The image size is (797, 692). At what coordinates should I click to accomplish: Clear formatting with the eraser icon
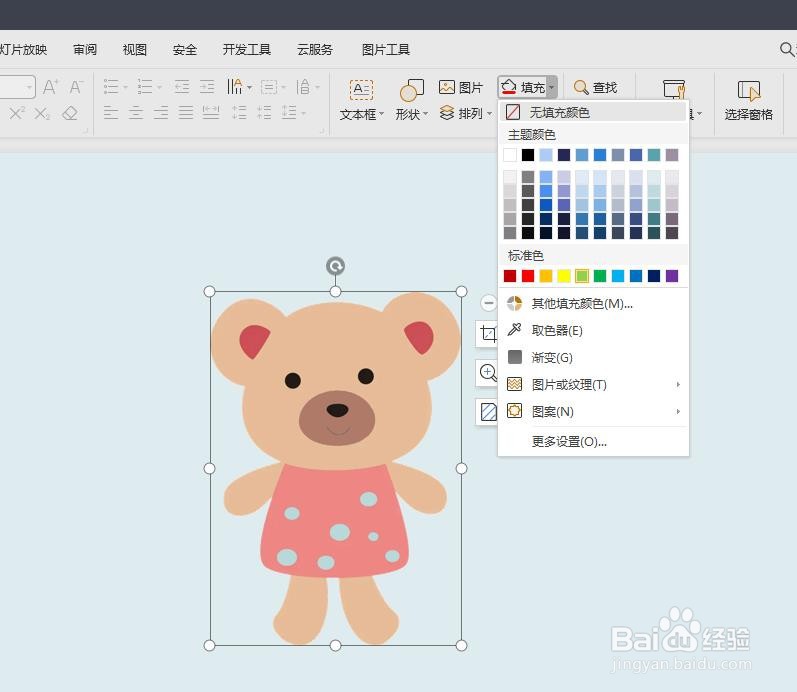tap(70, 113)
